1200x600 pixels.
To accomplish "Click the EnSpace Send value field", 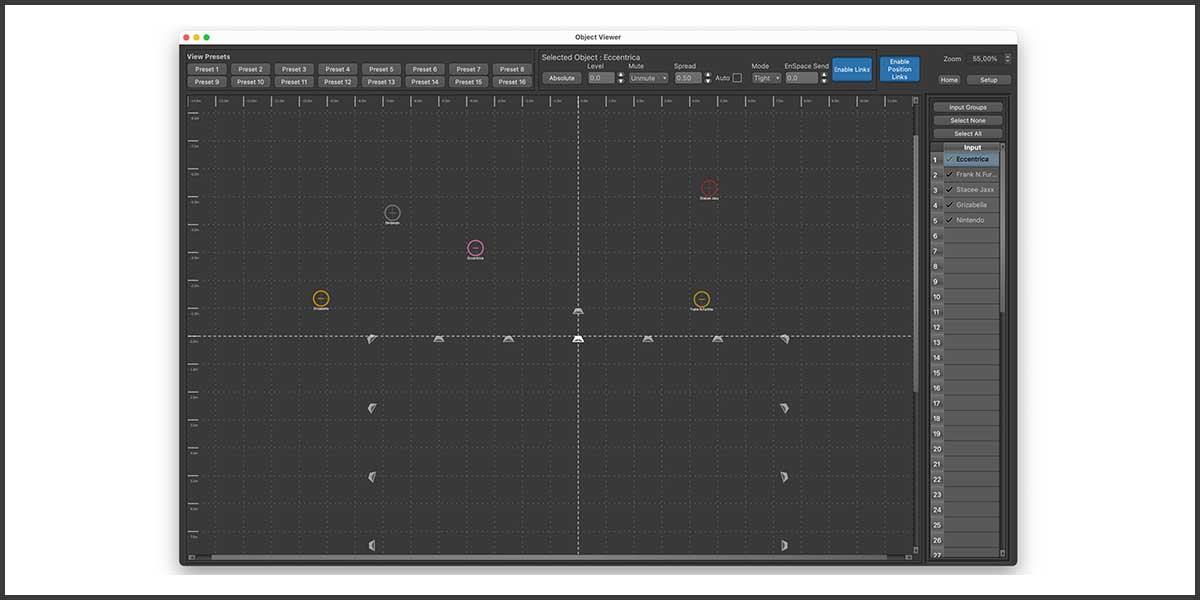I will click(802, 78).
